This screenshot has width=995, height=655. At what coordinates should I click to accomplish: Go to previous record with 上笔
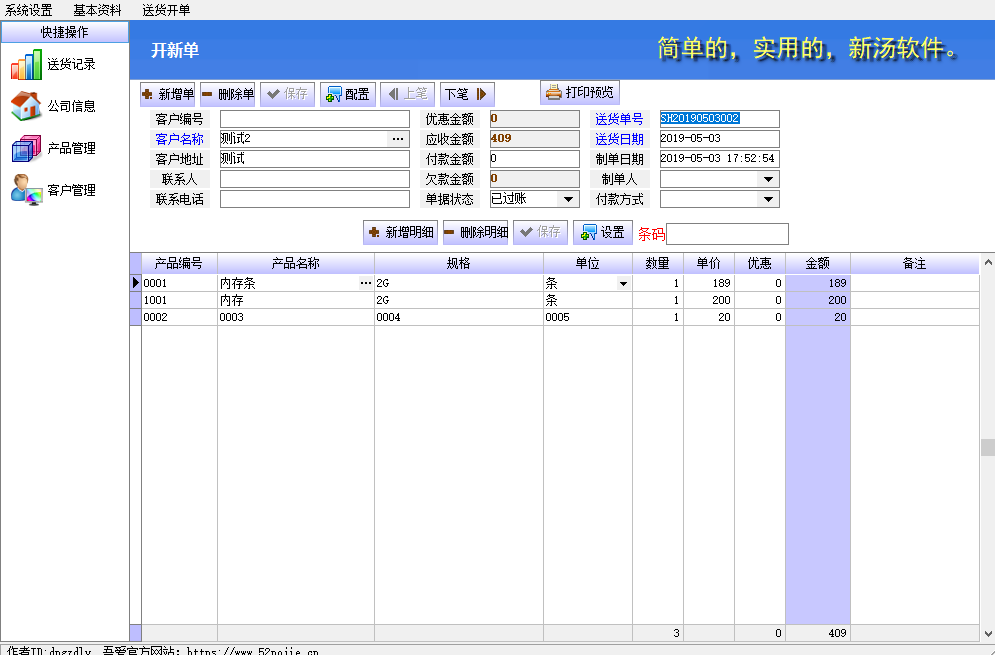(x=407, y=94)
